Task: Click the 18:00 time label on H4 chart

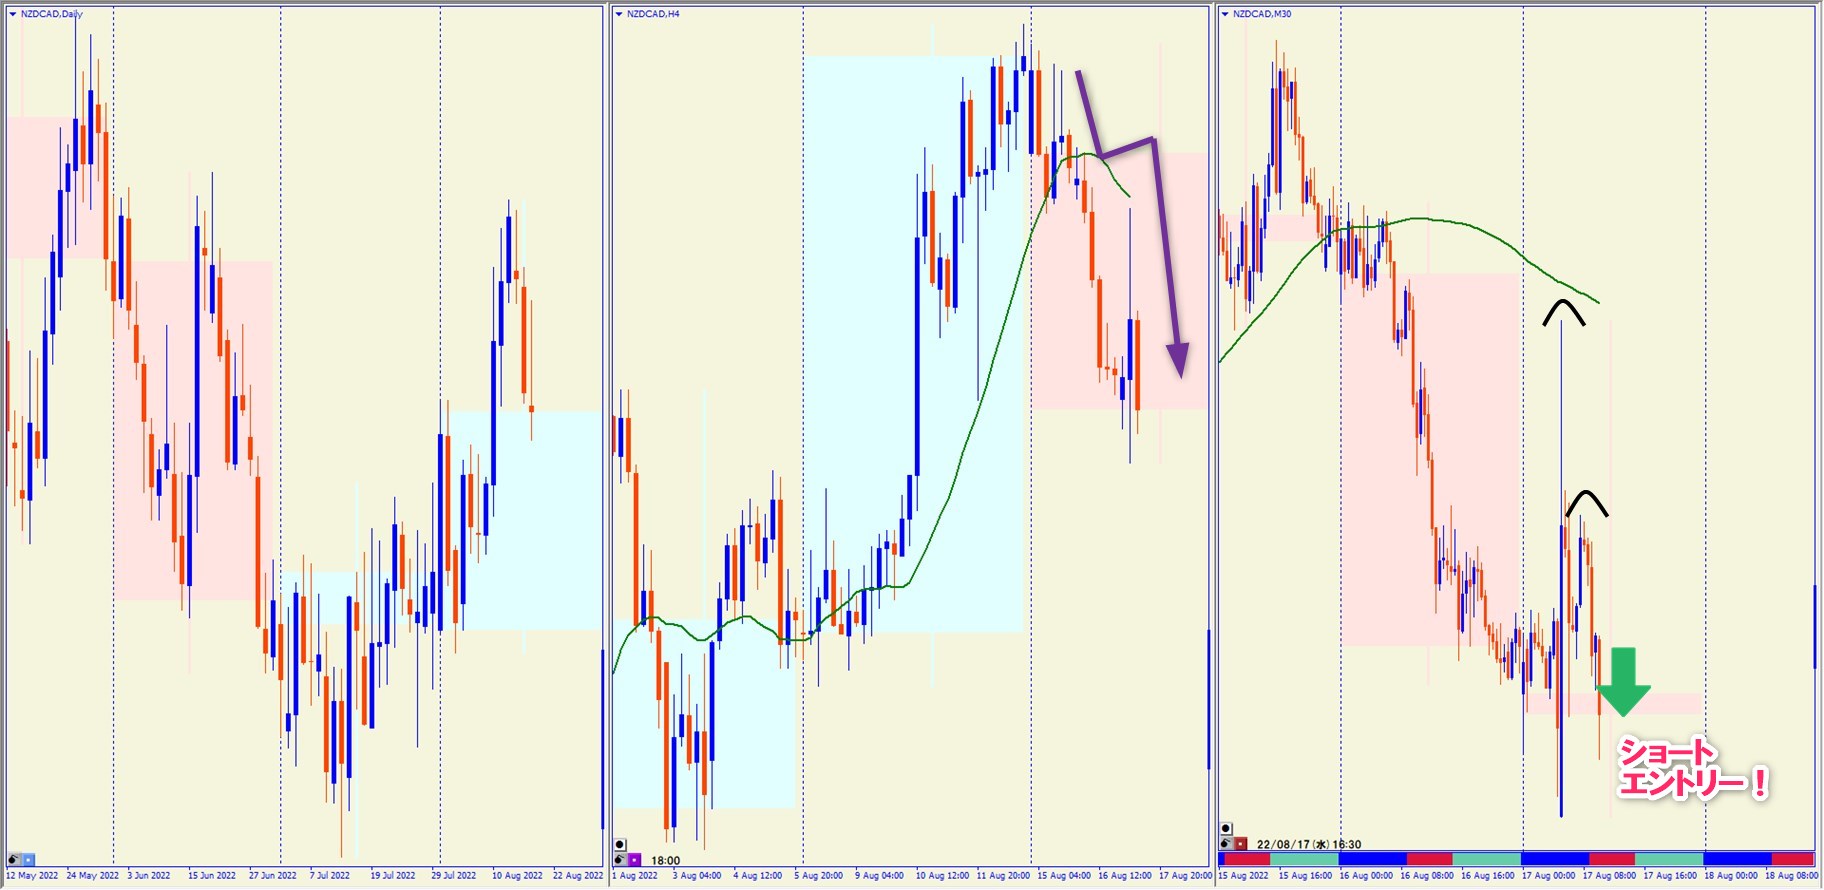Action: click(x=666, y=861)
